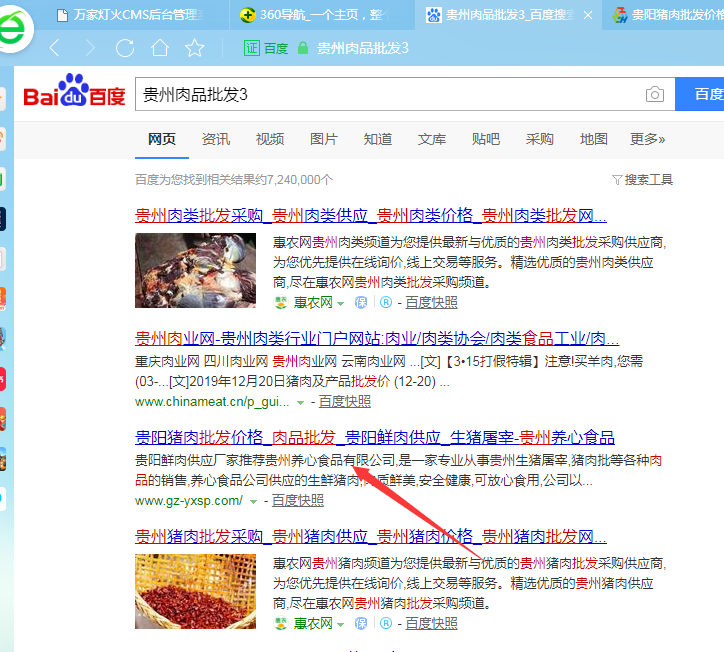Click the blue 百度一下 search button

tap(700, 94)
